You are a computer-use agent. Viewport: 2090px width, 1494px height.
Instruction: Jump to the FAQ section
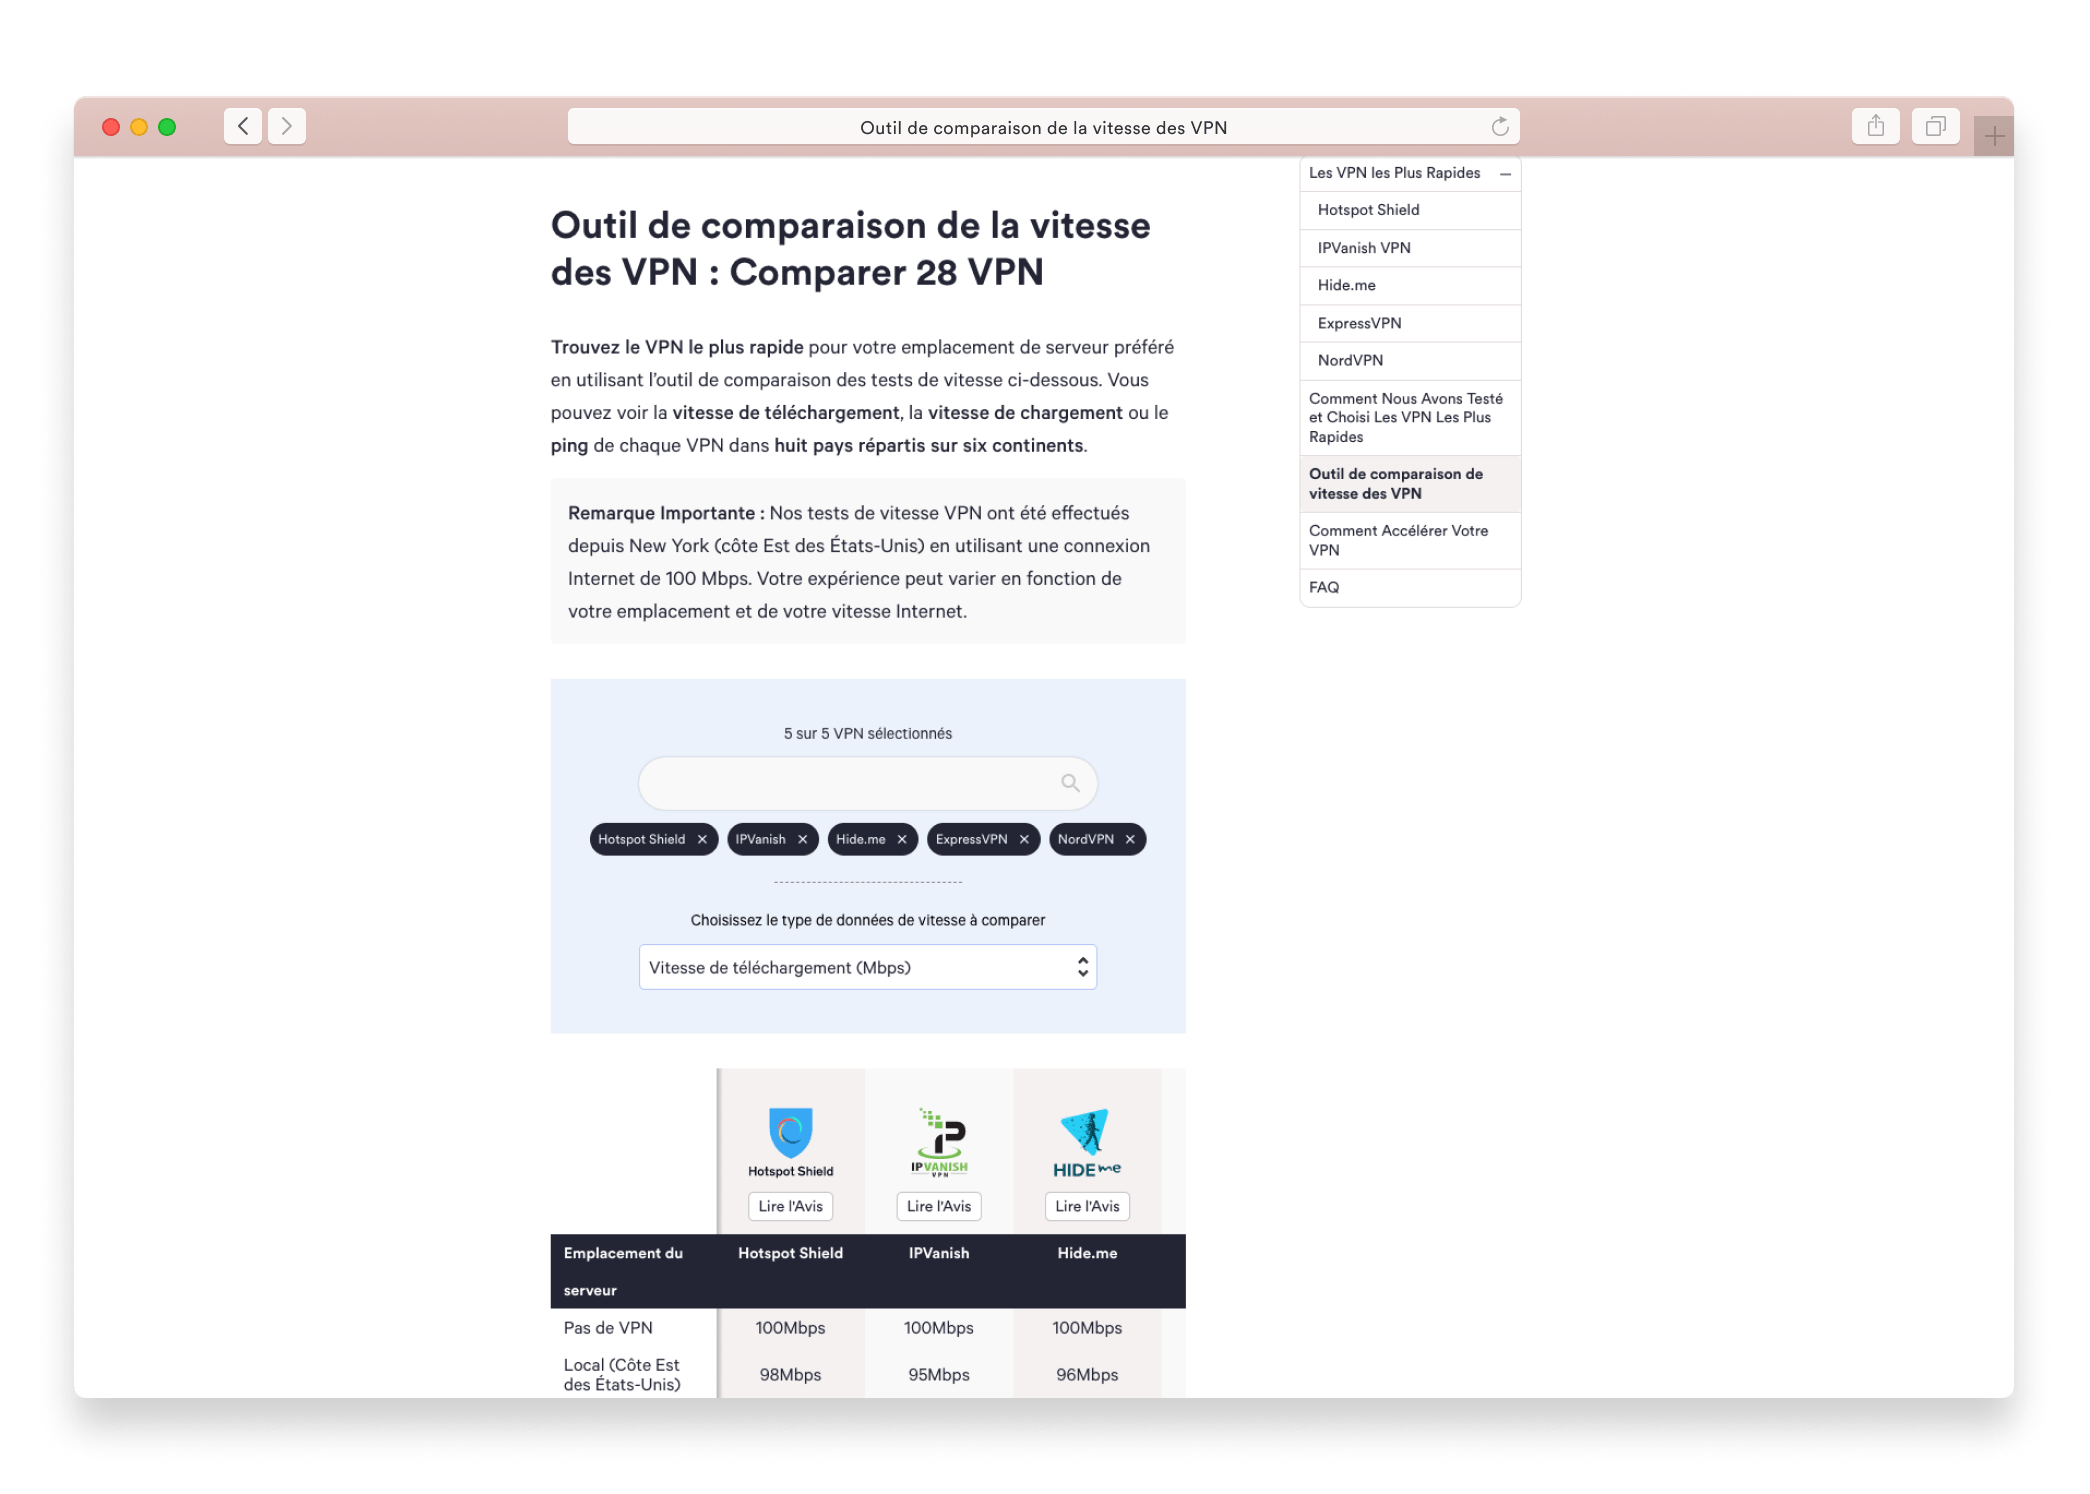pyautogui.click(x=1410, y=588)
